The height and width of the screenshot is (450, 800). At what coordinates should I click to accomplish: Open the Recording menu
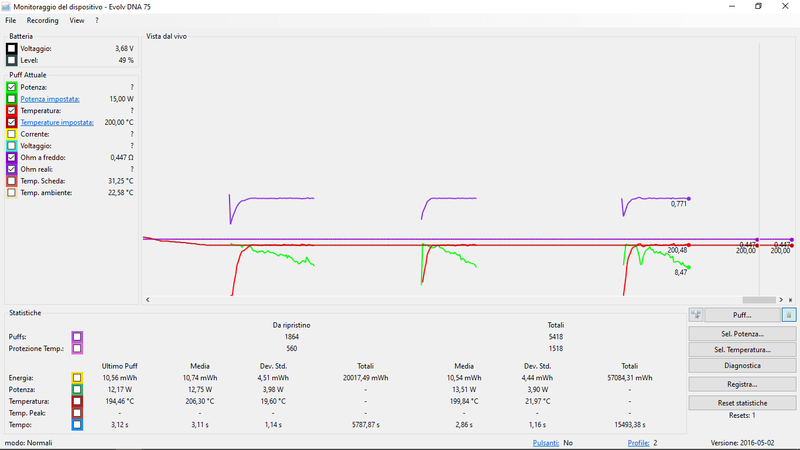tap(42, 20)
